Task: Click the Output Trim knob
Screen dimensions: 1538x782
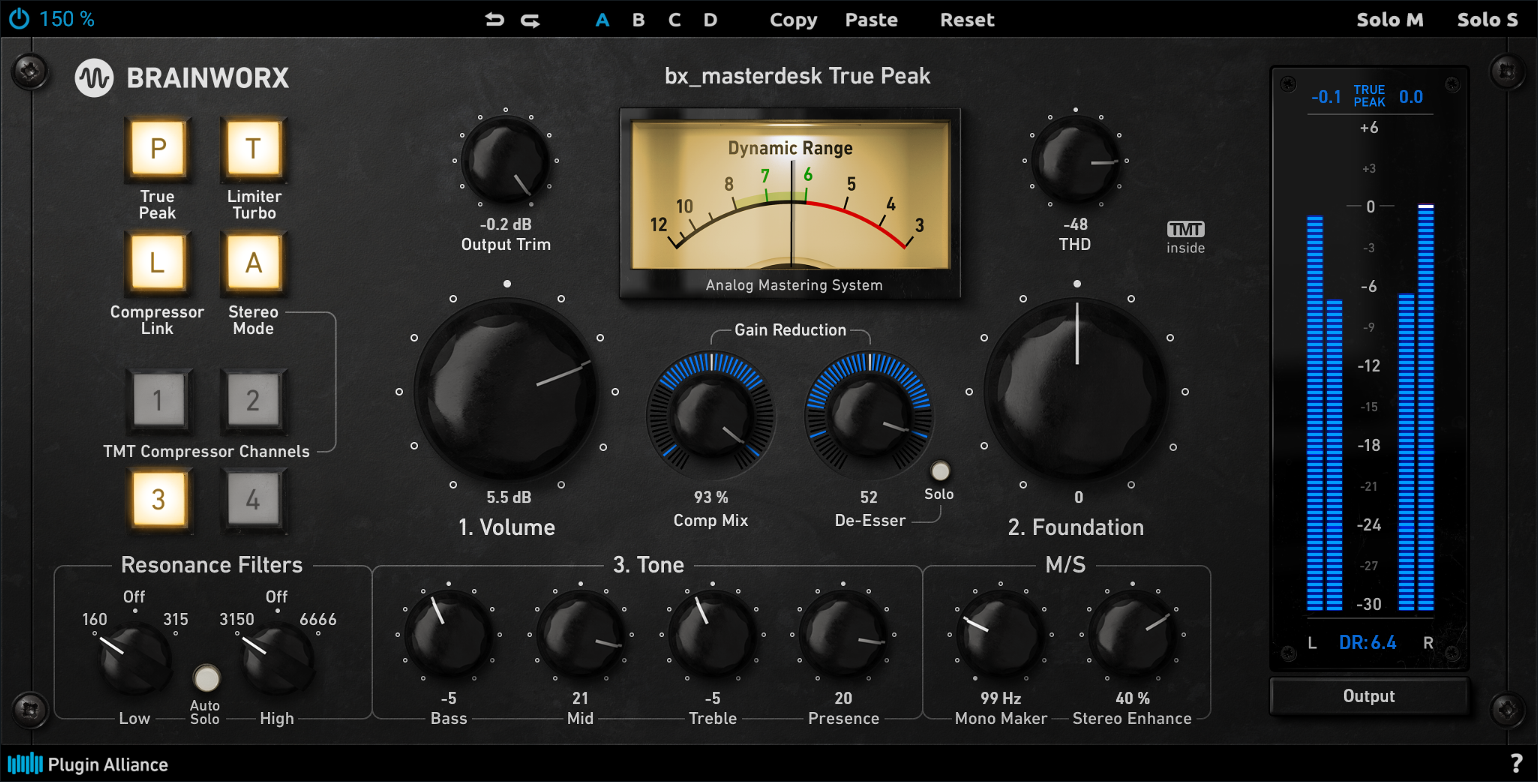Action: (x=506, y=160)
